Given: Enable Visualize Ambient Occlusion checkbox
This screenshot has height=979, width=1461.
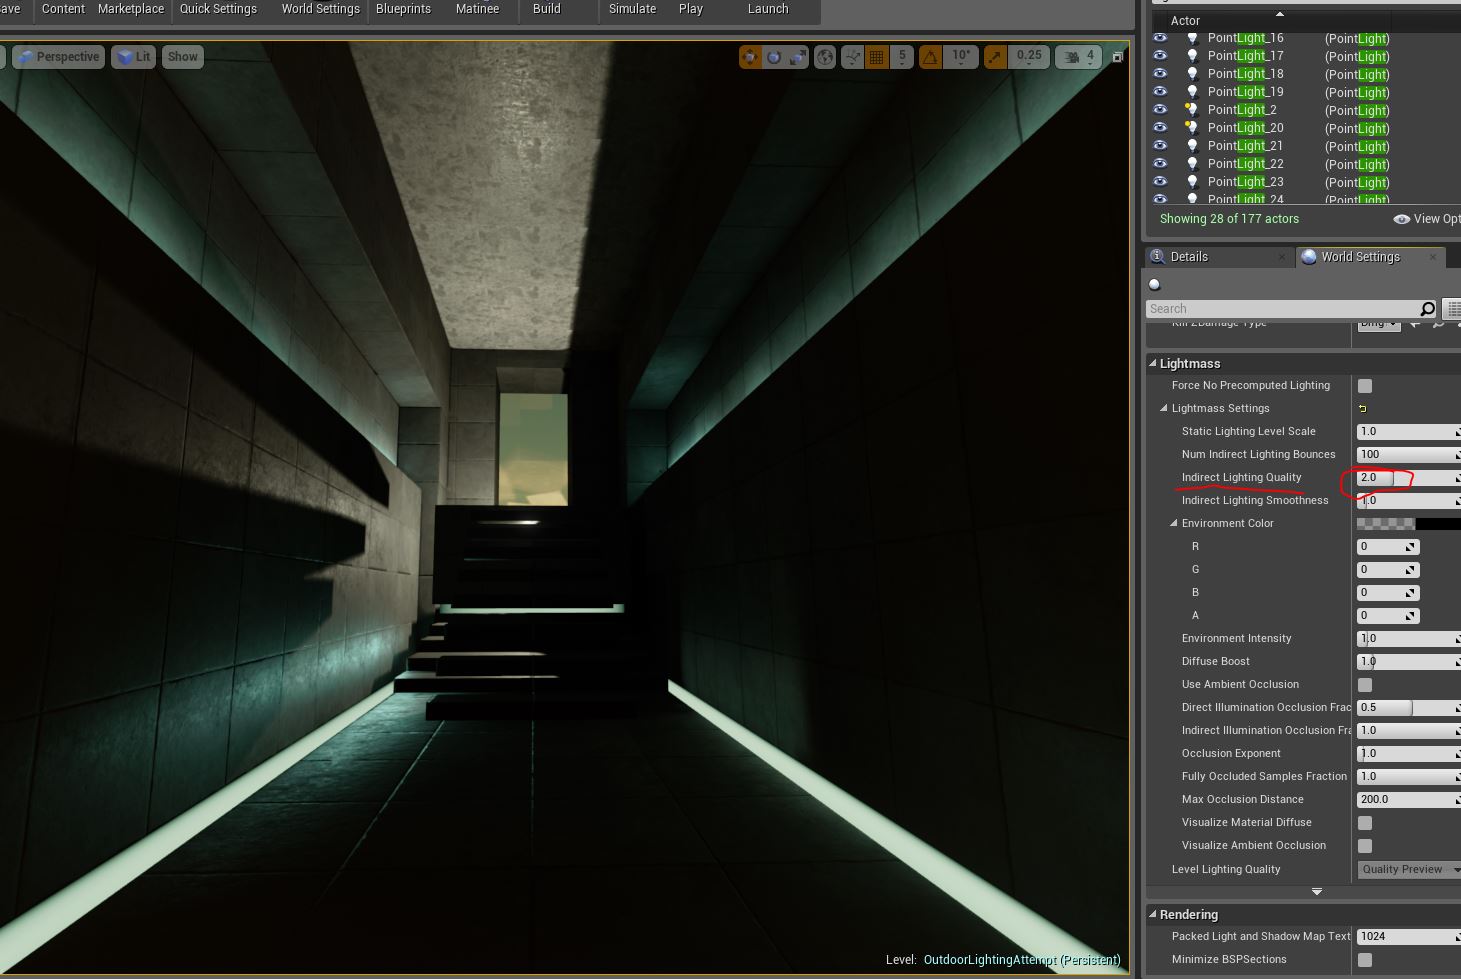Looking at the screenshot, I should 1365,846.
